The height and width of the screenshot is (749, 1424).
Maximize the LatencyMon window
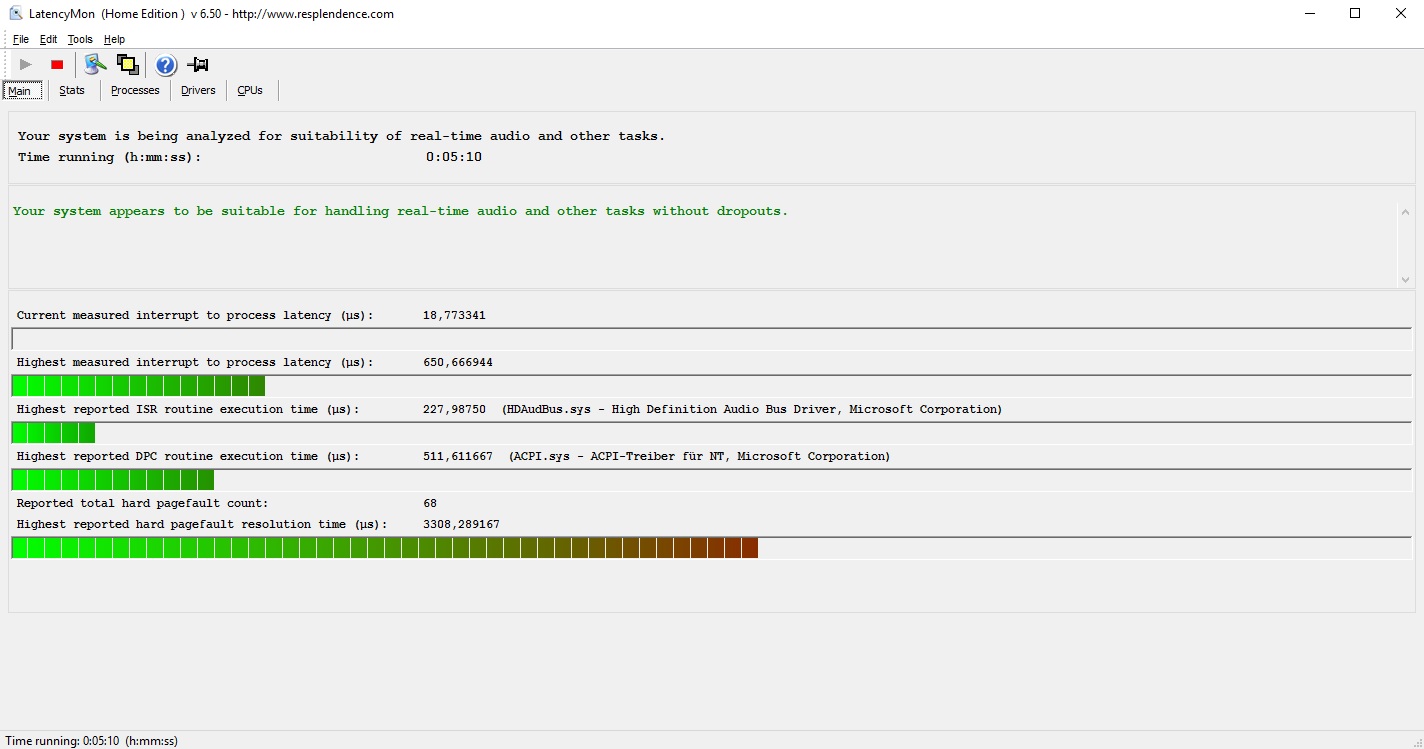(x=1355, y=14)
